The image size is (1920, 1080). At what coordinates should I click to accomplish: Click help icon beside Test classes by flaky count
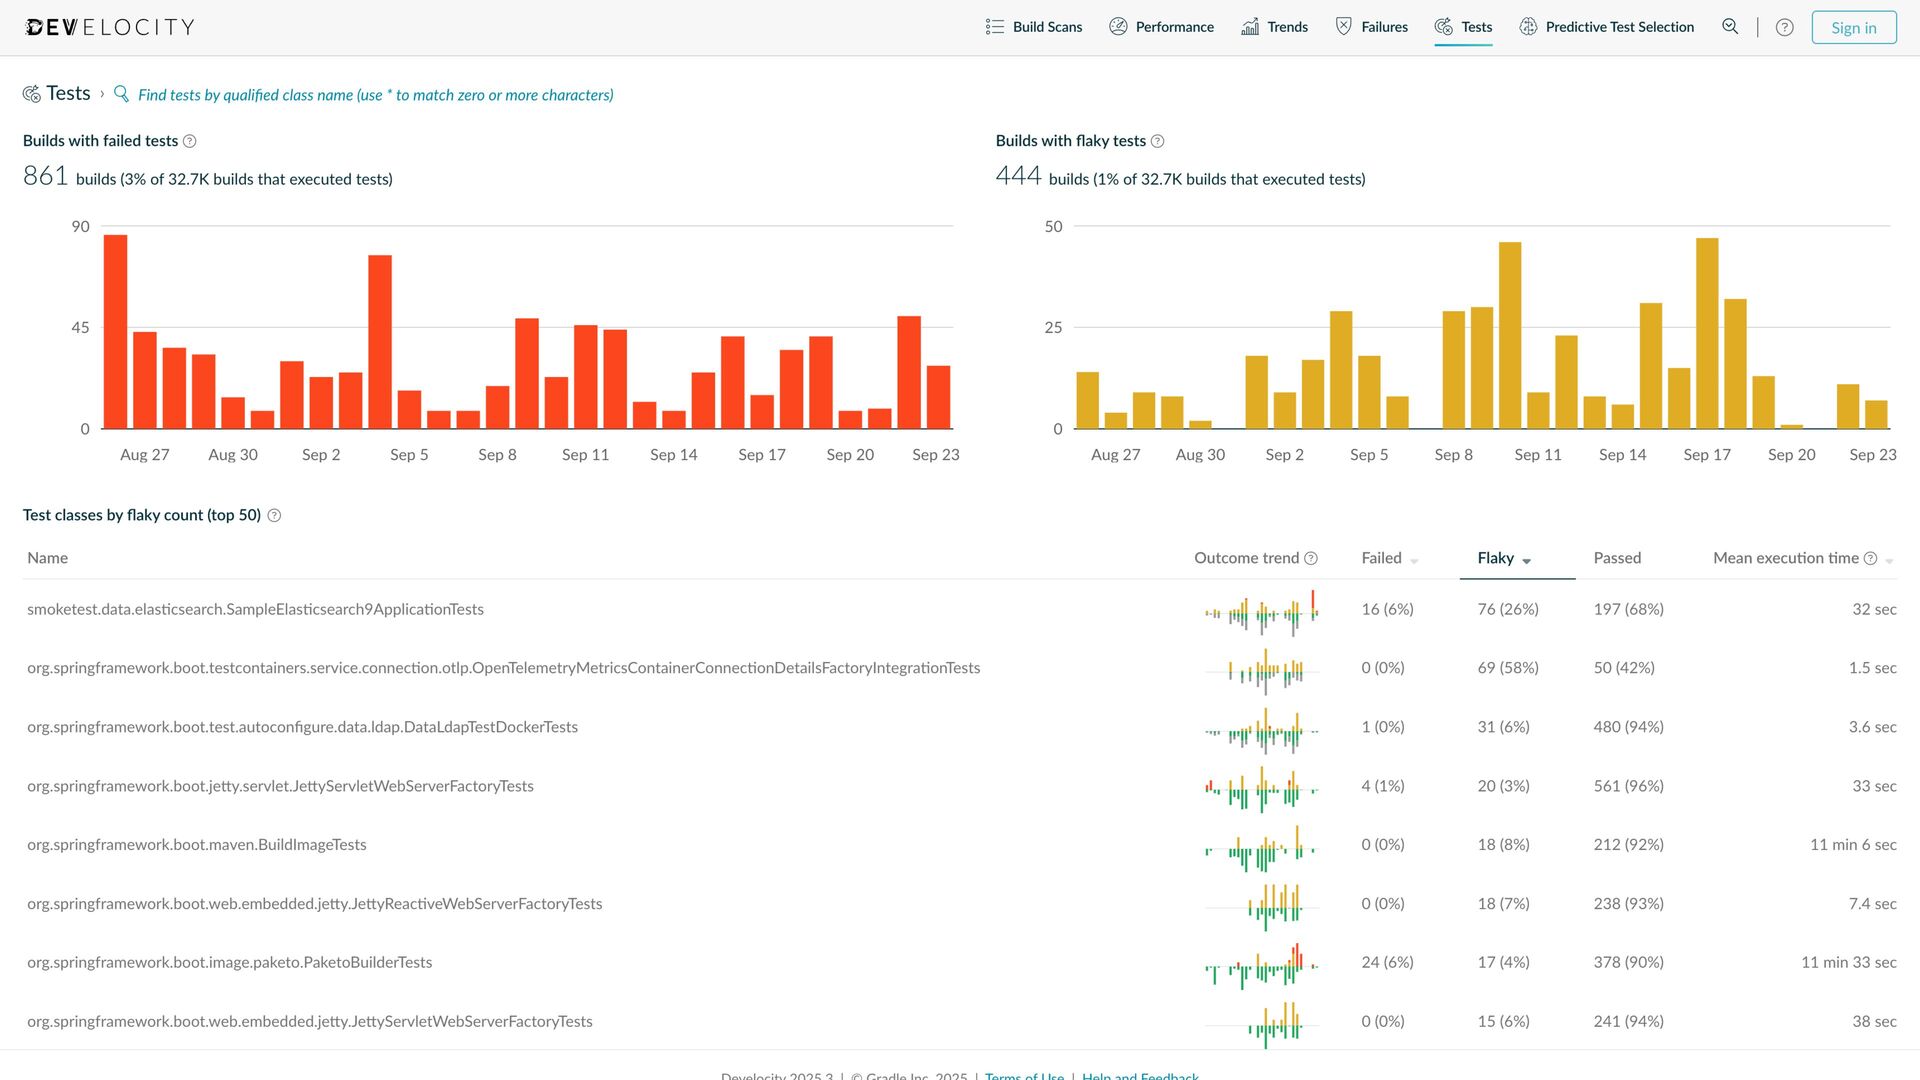point(274,515)
